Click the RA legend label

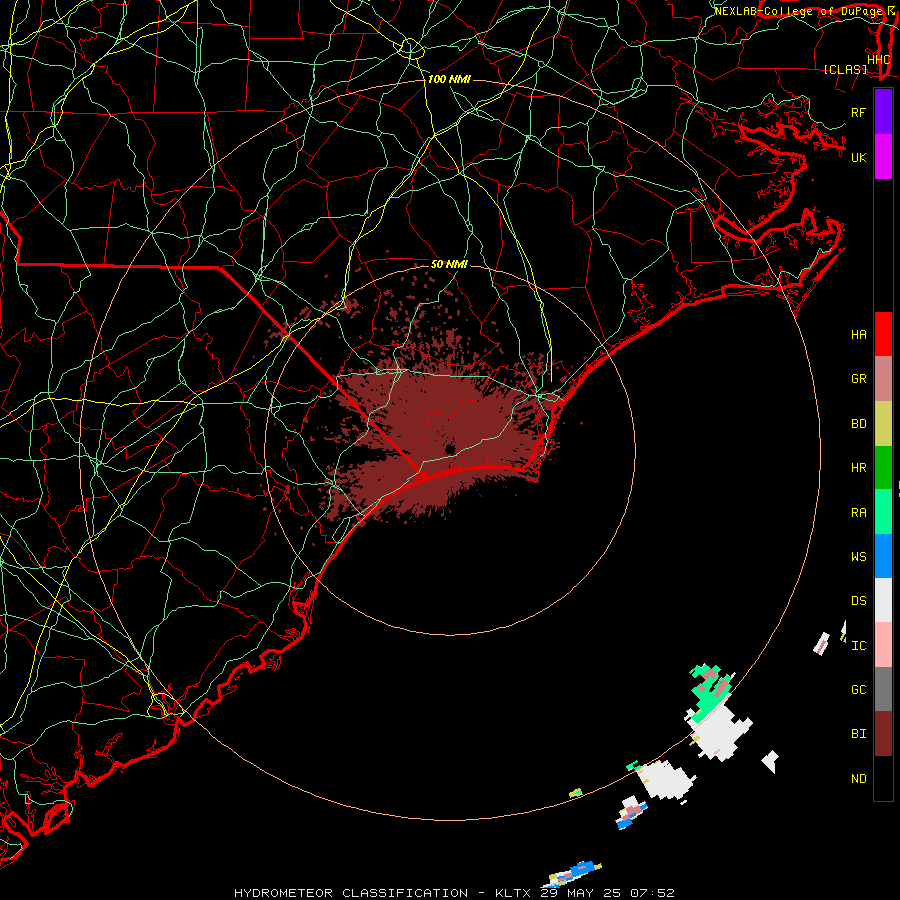[x=858, y=513]
